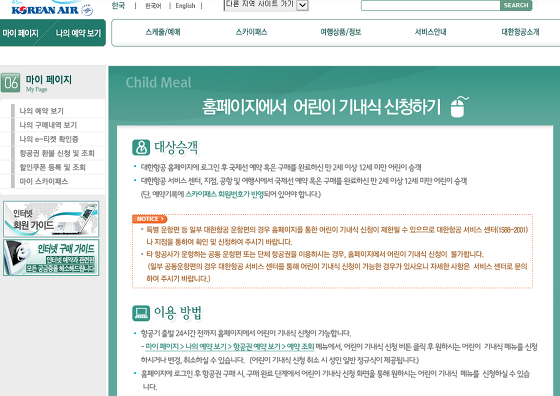The width and height of the screenshot is (560, 396).
Task: Open the 여행상품/정보 menu
Action: tap(341, 32)
